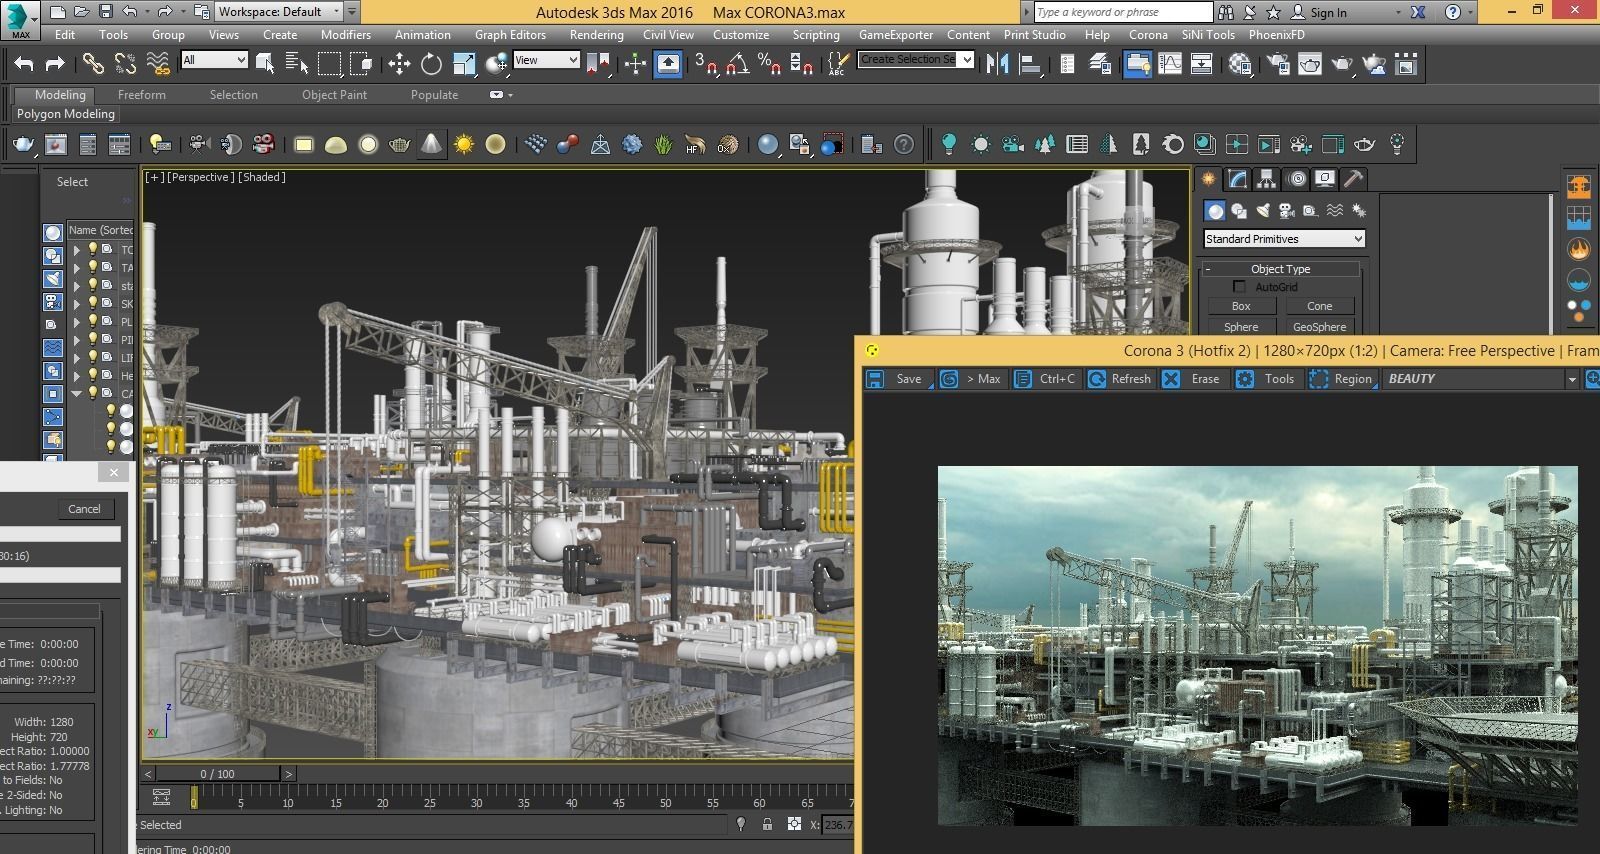1600x854 pixels.
Task: Click frame 50 on the timeline
Action: click(666, 801)
